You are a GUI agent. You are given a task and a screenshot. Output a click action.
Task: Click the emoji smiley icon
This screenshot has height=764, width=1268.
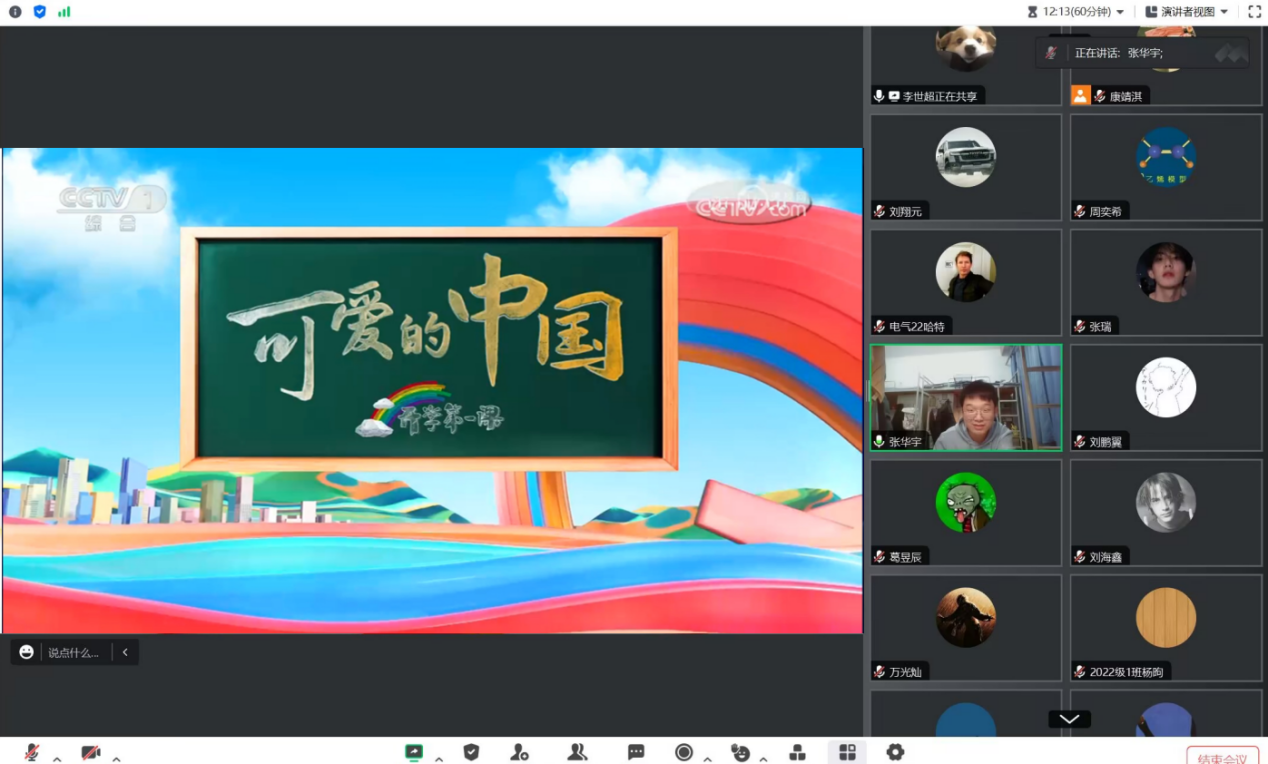27,652
